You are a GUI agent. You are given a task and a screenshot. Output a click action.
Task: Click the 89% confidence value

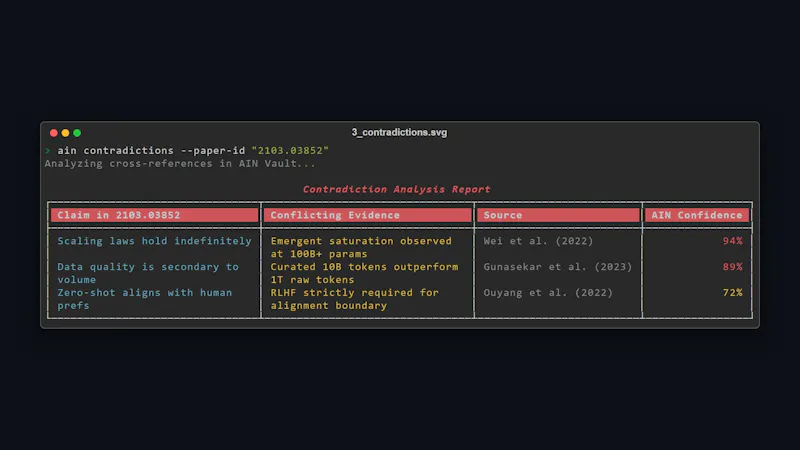(x=732, y=267)
